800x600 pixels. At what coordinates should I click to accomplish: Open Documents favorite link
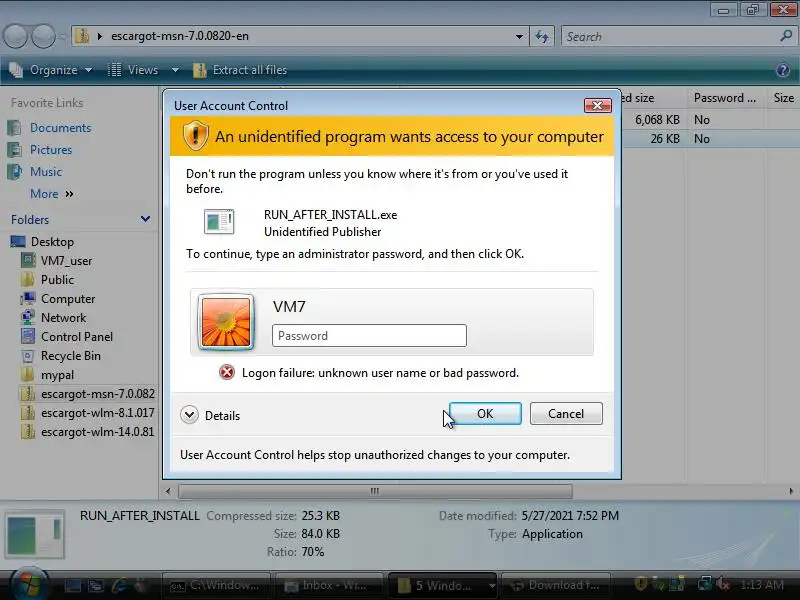coord(60,128)
